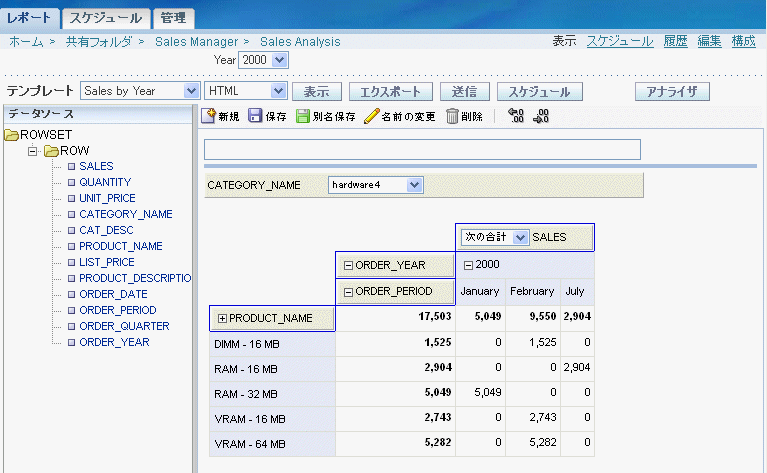Screen dimensions: 767x473
Task: Select CAT_DESC field in tree
Action: click(106, 230)
